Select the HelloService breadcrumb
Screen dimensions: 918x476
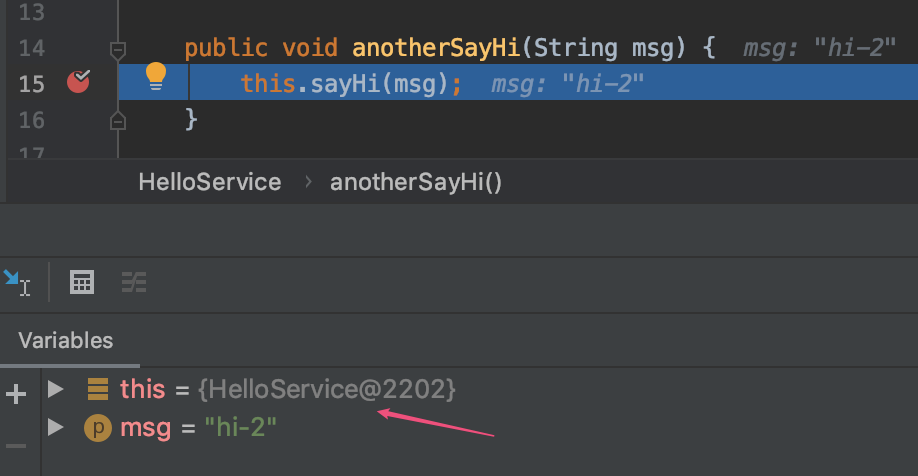coord(210,182)
